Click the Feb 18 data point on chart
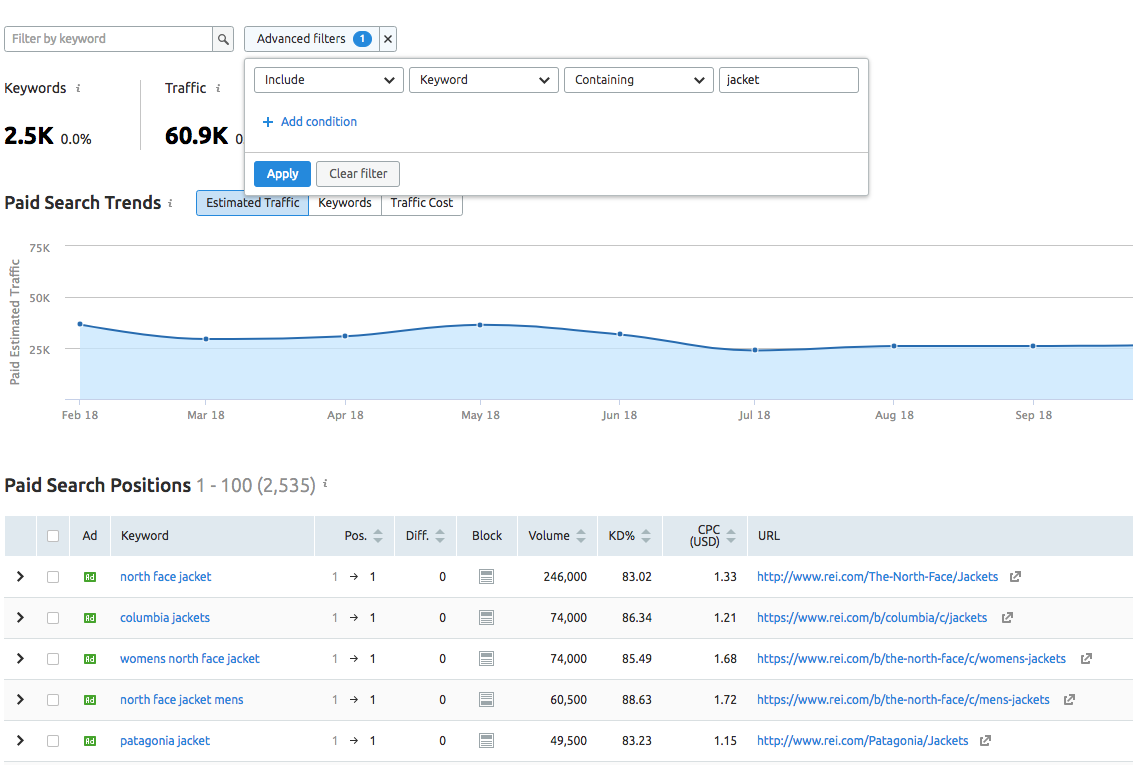1133x765 pixels. 80,324
